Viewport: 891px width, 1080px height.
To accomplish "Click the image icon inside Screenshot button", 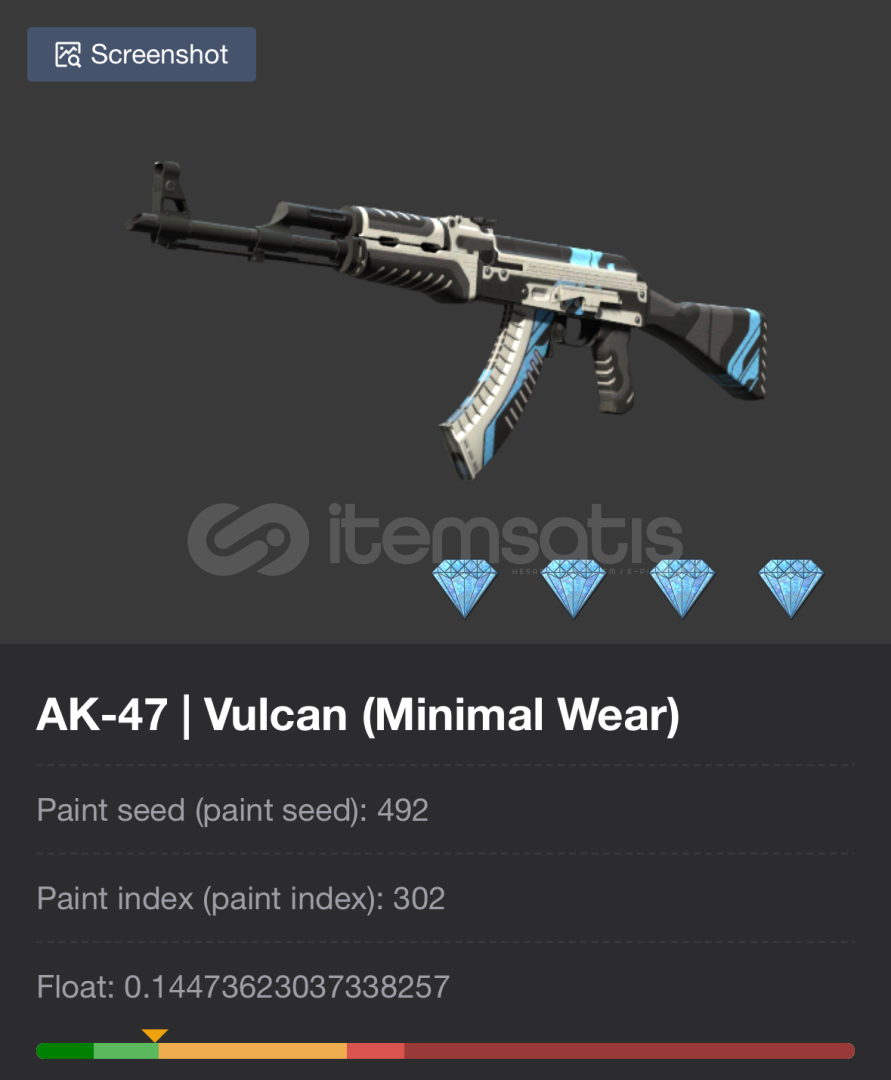I will [x=67, y=54].
